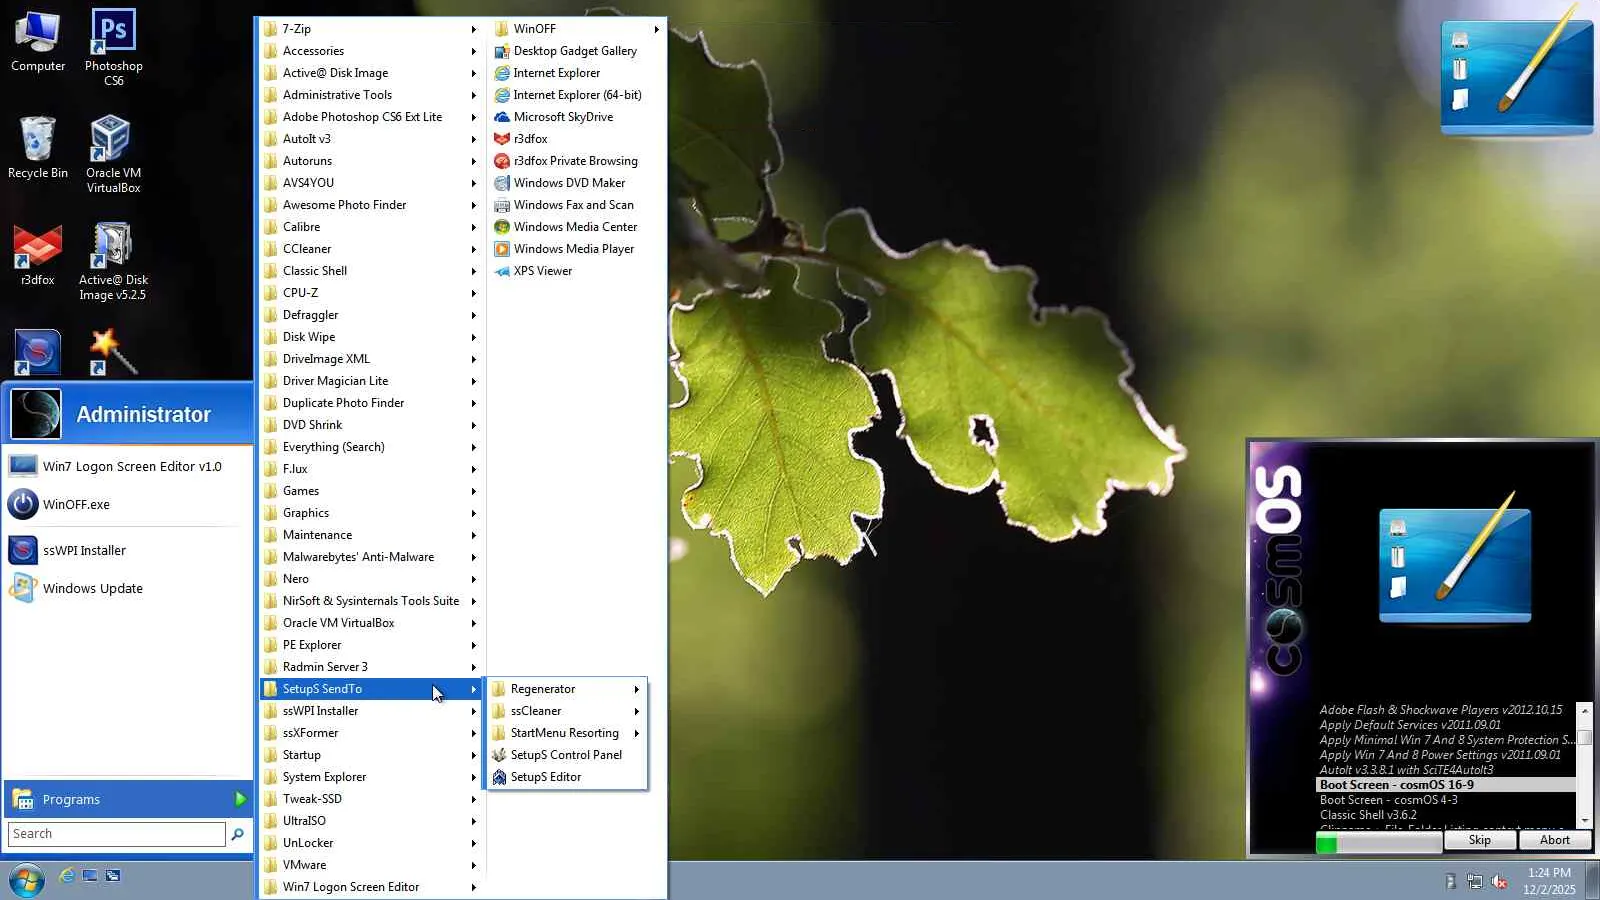Expand the 7-Zip submenu arrow

tap(474, 29)
